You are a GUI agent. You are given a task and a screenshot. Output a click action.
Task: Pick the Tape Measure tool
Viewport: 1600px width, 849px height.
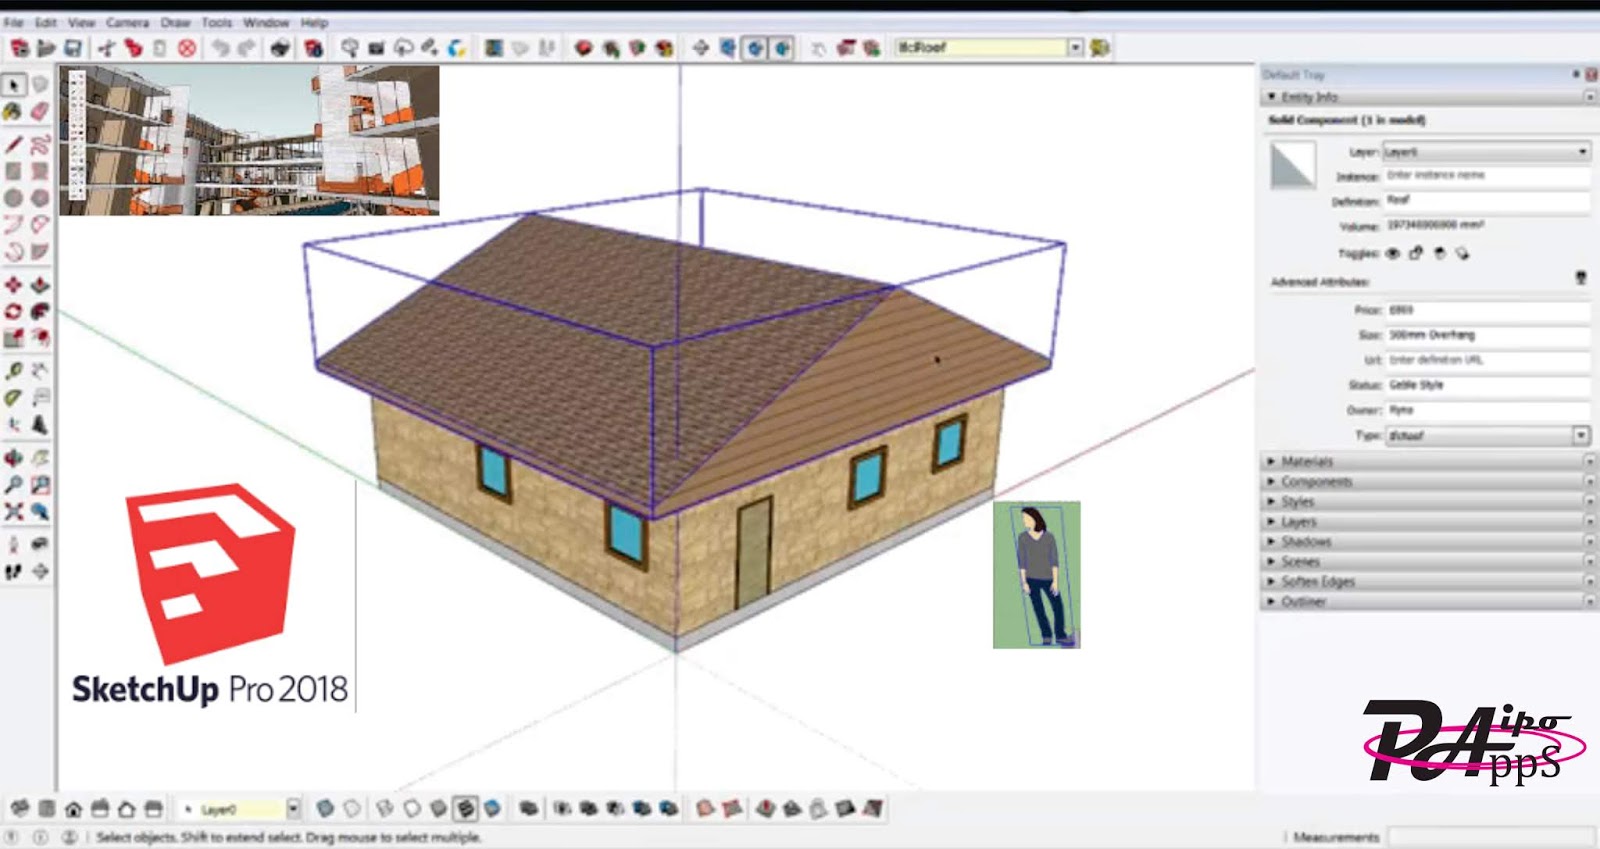13,371
